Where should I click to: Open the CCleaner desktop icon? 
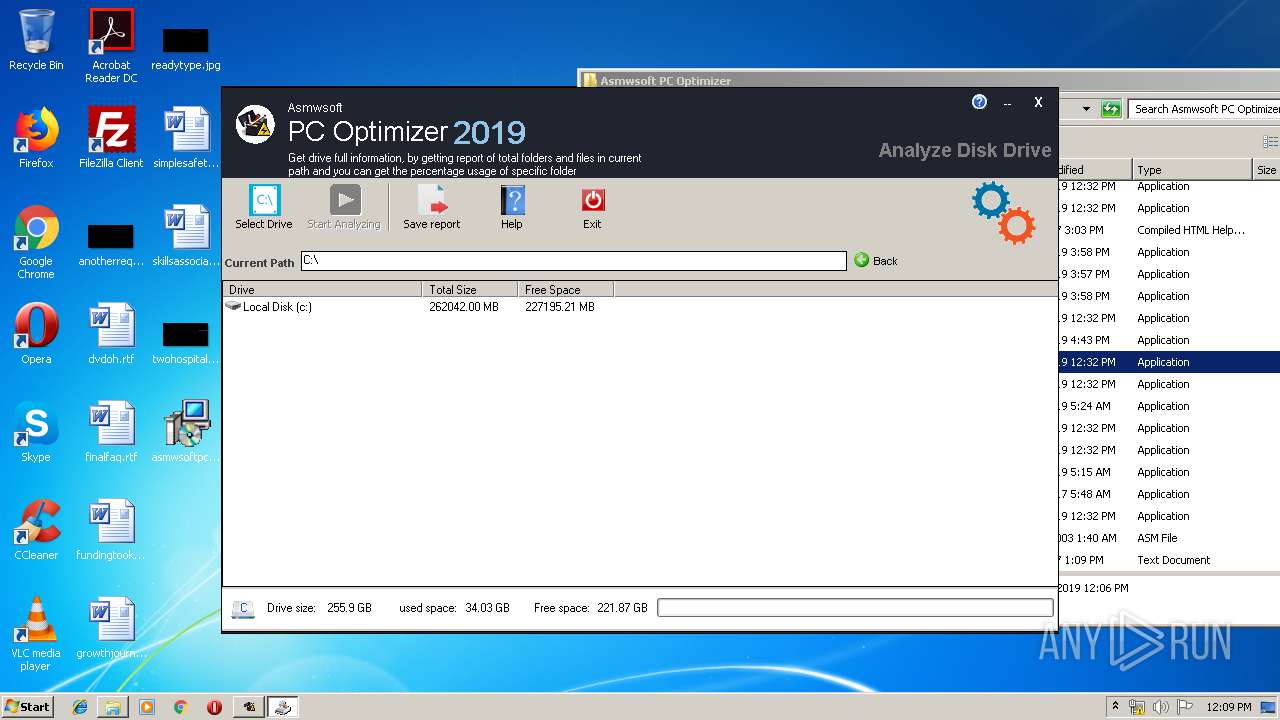click(36, 530)
